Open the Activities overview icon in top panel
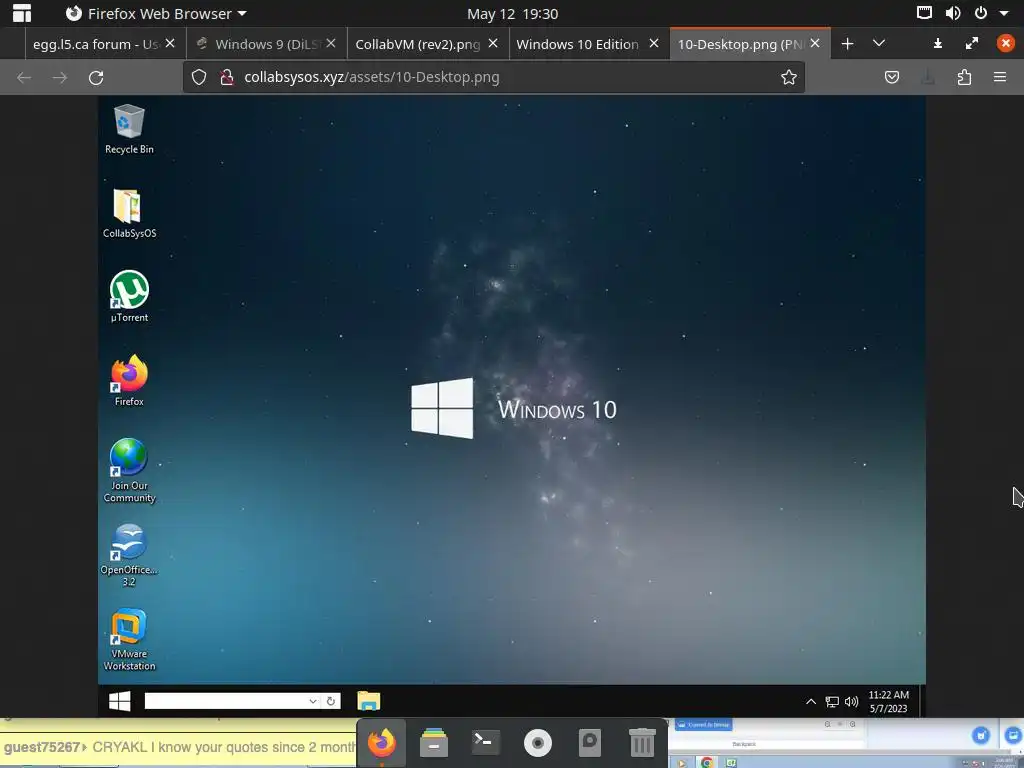 coord(22,13)
